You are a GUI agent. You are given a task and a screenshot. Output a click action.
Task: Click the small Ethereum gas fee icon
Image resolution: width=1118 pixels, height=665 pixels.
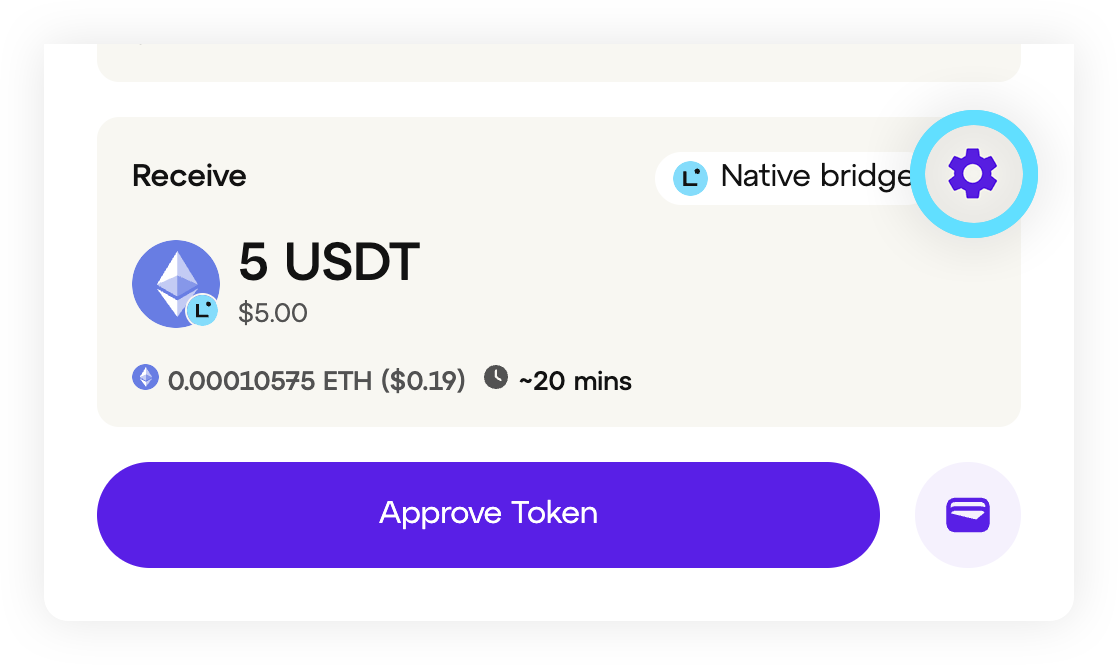click(146, 377)
